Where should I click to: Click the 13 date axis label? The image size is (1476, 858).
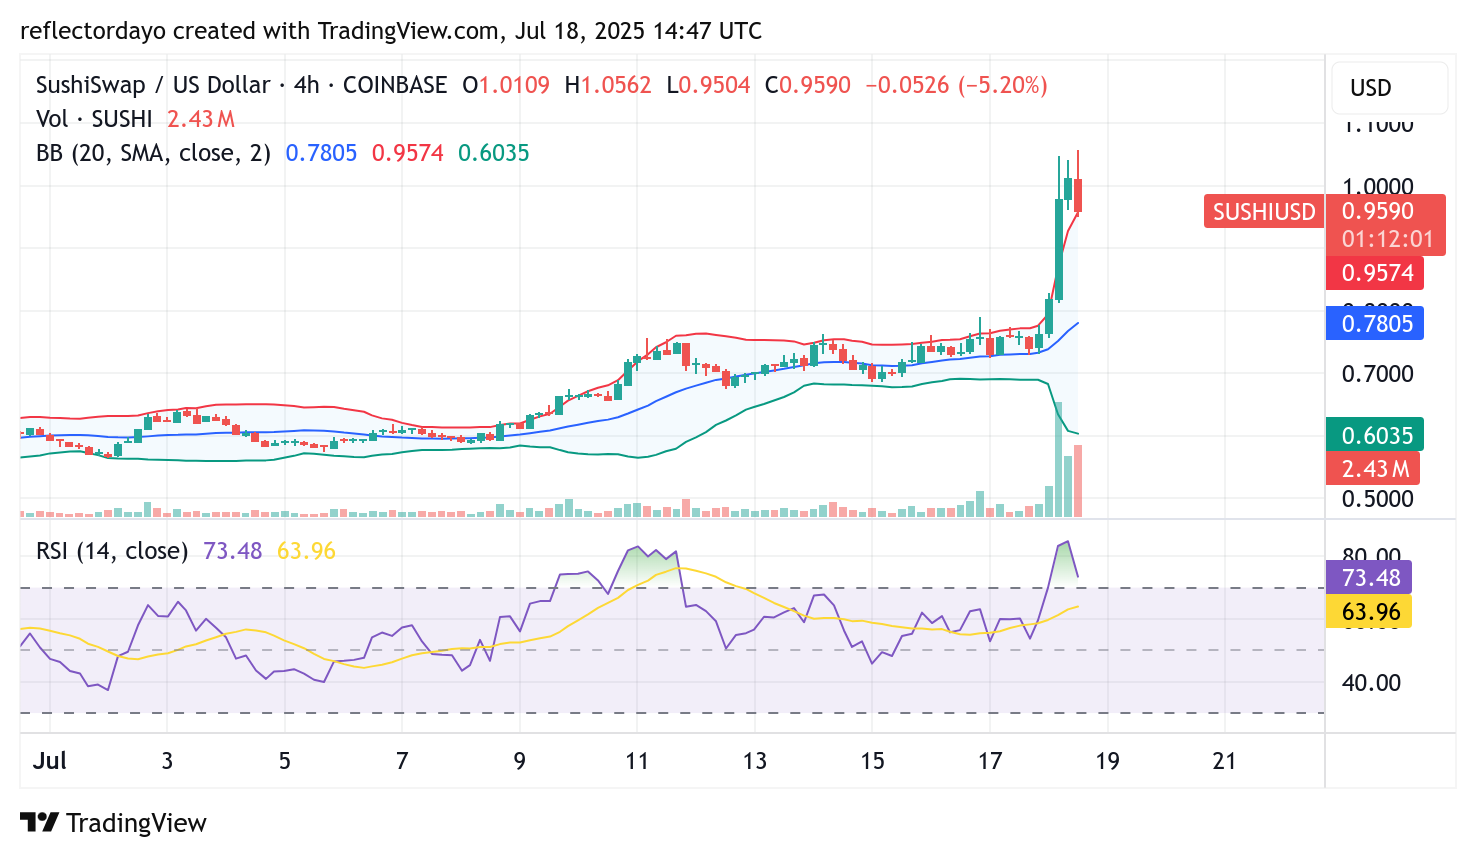point(755,761)
